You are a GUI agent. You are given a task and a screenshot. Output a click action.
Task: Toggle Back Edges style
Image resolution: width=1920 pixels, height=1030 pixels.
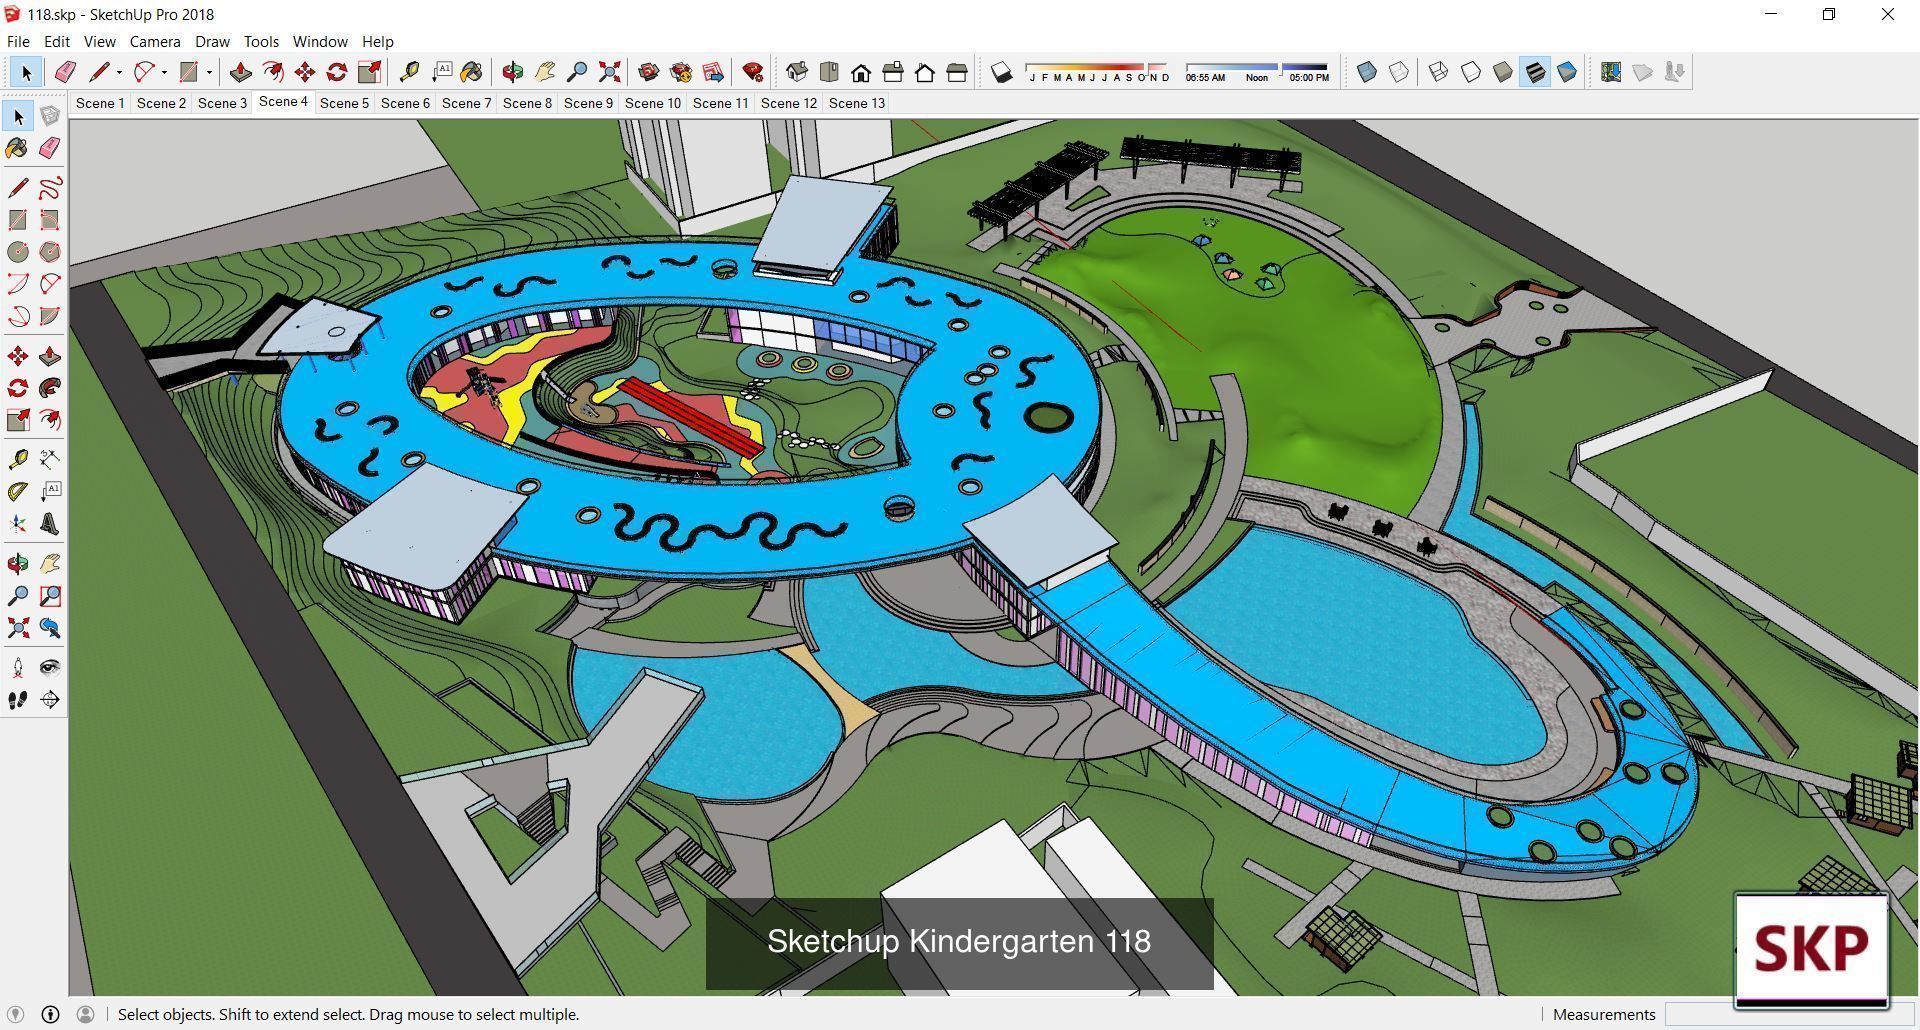click(x=1399, y=72)
